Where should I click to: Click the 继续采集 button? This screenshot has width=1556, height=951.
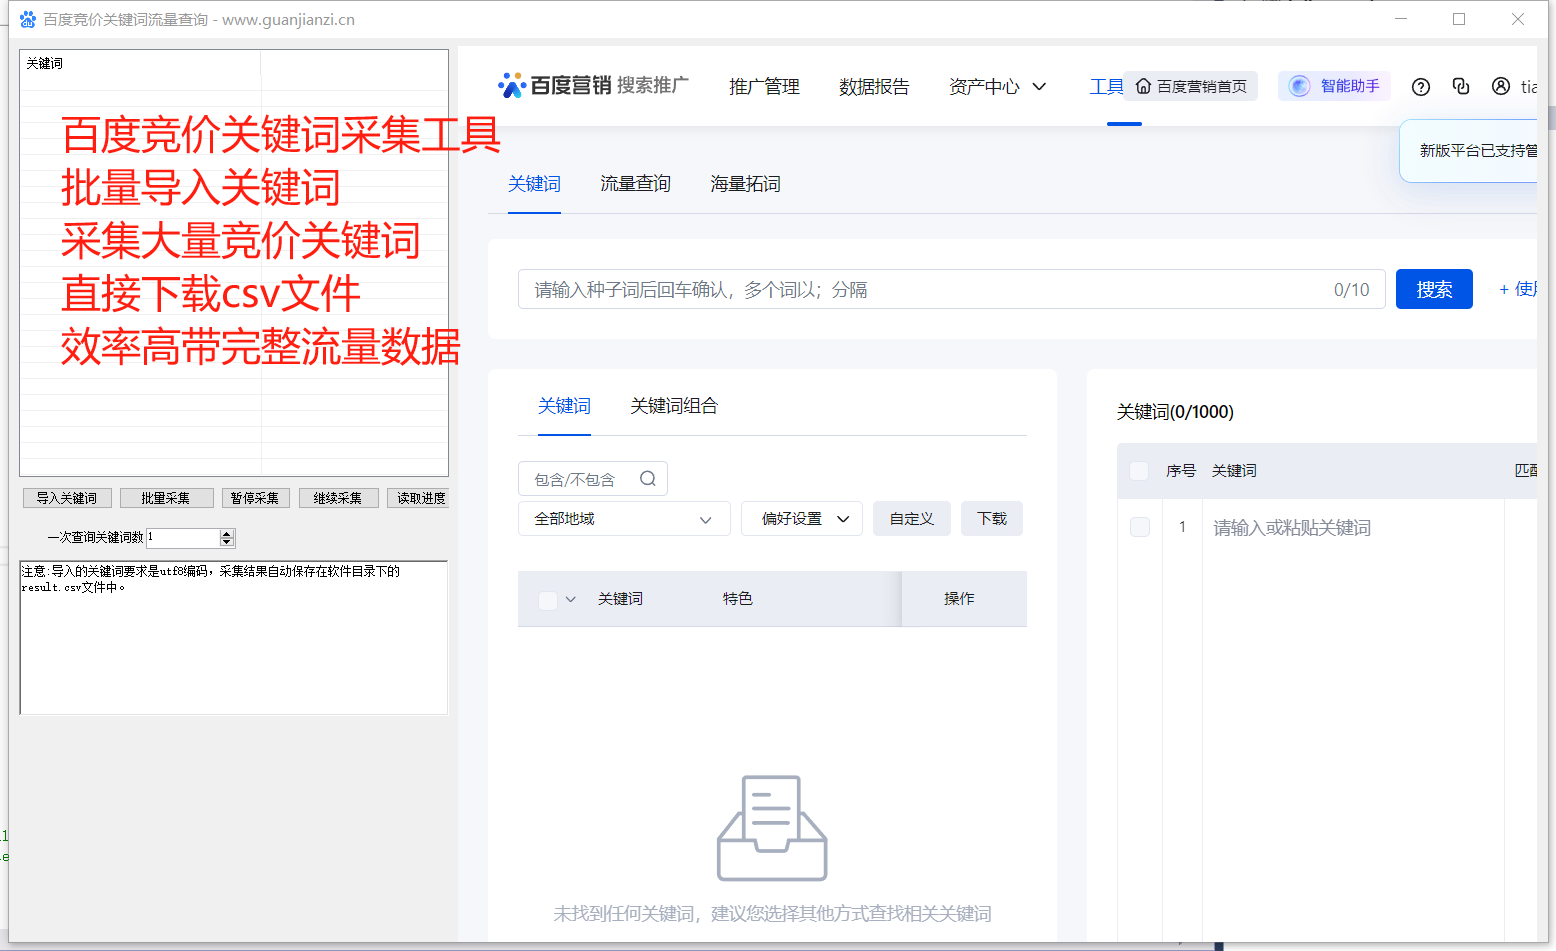click(338, 498)
